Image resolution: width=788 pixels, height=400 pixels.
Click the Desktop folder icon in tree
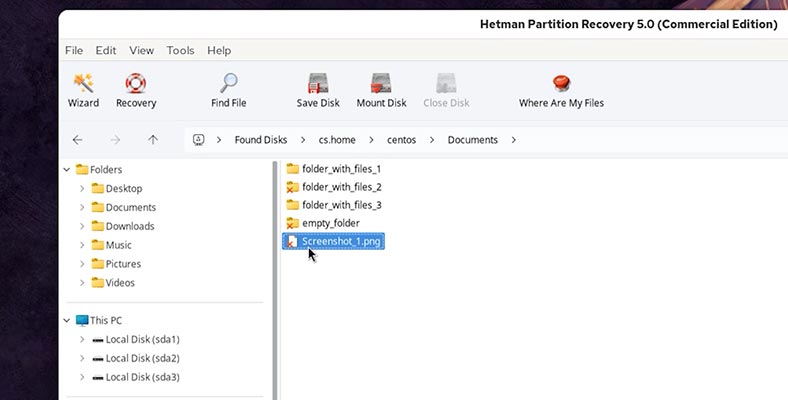coord(97,188)
